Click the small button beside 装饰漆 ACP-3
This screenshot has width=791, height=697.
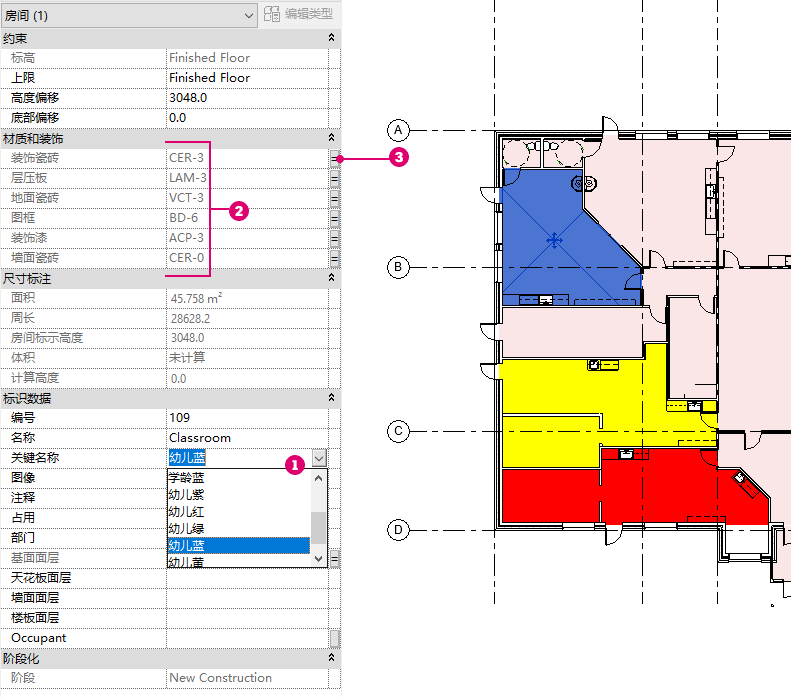[334, 238]
